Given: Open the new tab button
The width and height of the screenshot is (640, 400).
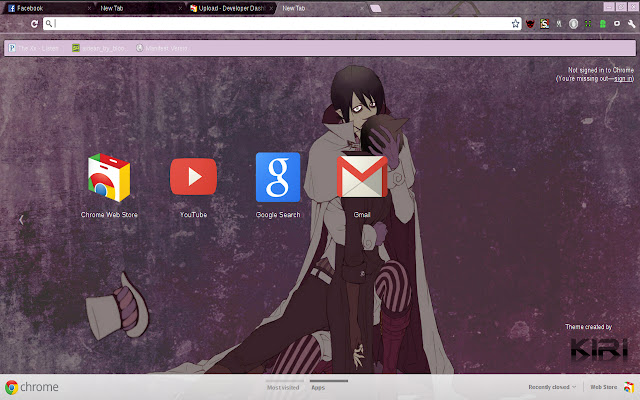Looking at the screenshot, I should (x=376, y=9).
